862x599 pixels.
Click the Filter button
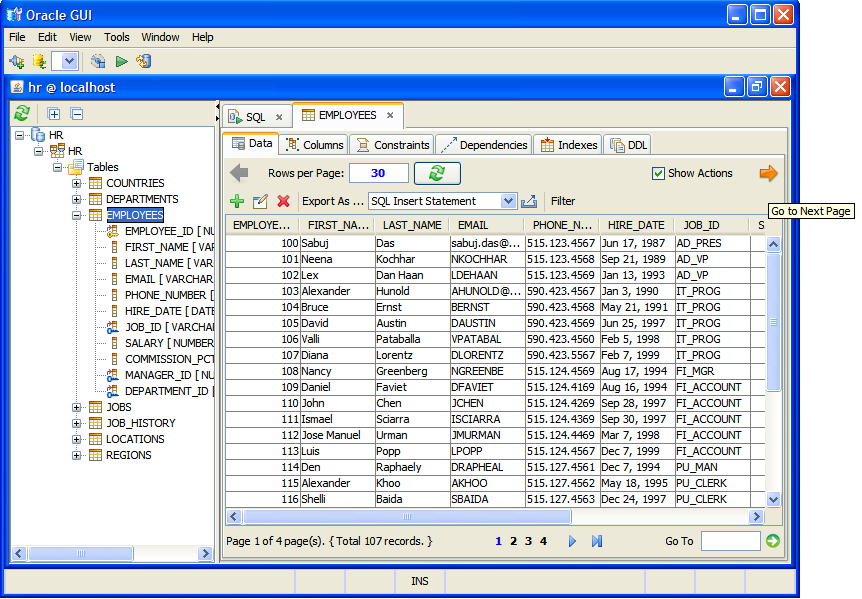(563, 201)
